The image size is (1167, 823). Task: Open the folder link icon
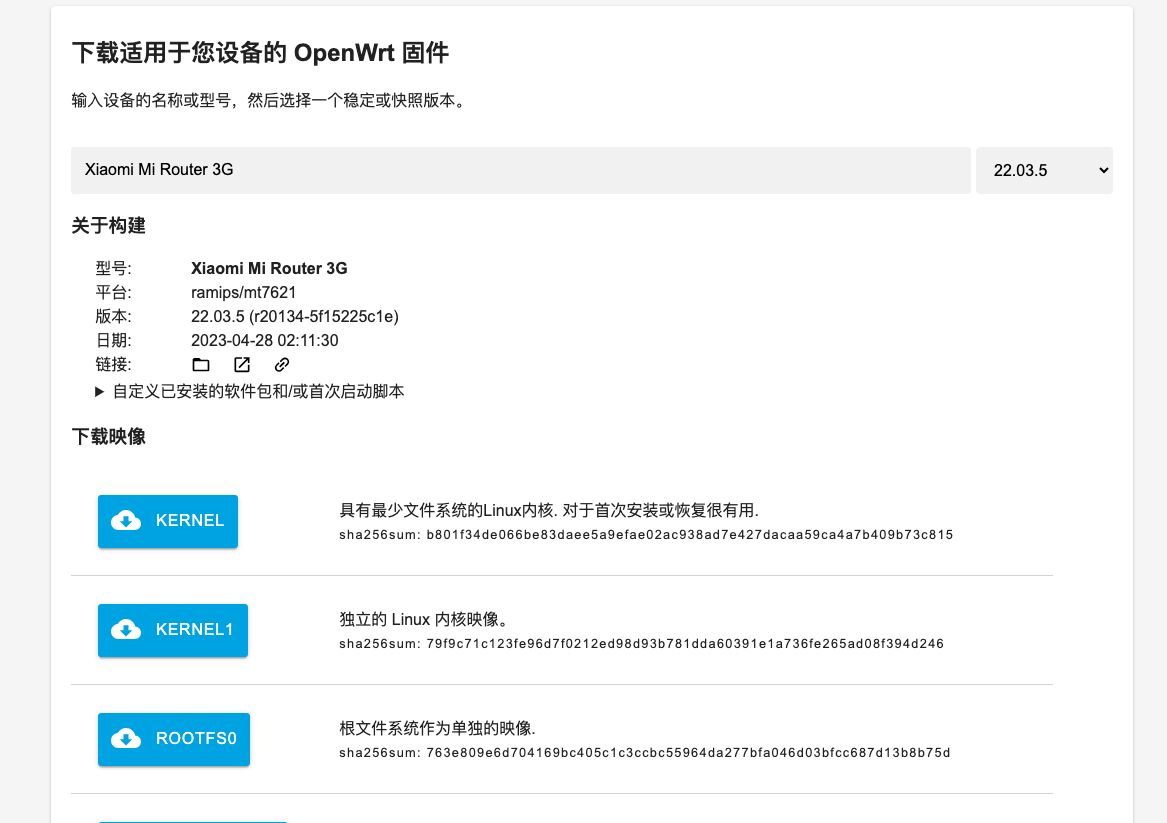click(201, 365)
